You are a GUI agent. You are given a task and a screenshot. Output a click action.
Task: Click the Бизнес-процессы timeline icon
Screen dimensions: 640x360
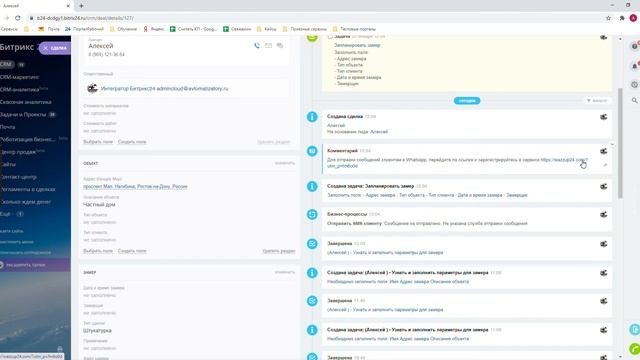click(312, 214)
